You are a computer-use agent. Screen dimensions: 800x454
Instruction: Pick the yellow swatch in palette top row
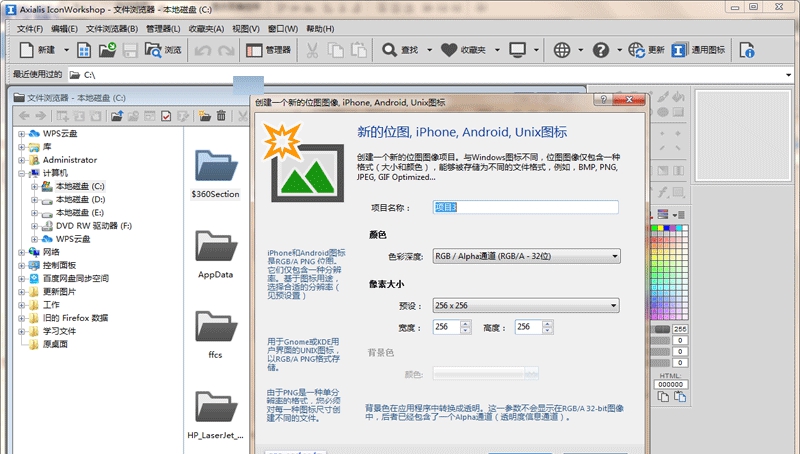[661, 228]
